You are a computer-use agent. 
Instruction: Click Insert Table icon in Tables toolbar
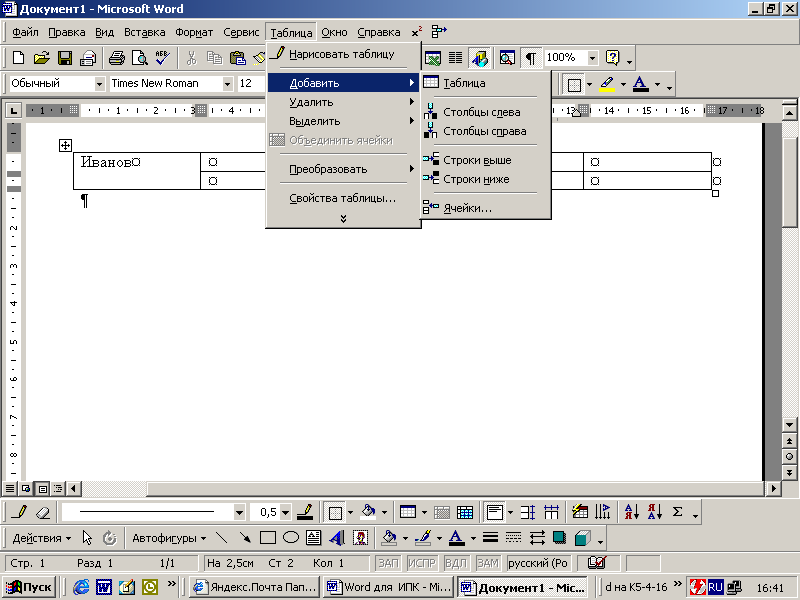pos(408,512)
